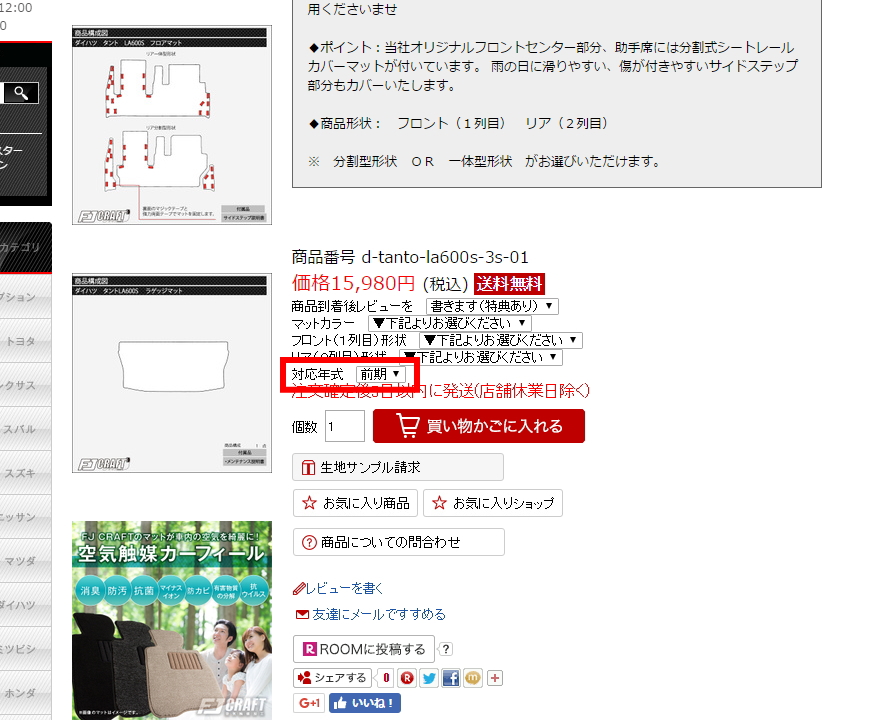
Task: Open the 対応年式 dropdown showing 前期
Action: [x=381, y=374]
